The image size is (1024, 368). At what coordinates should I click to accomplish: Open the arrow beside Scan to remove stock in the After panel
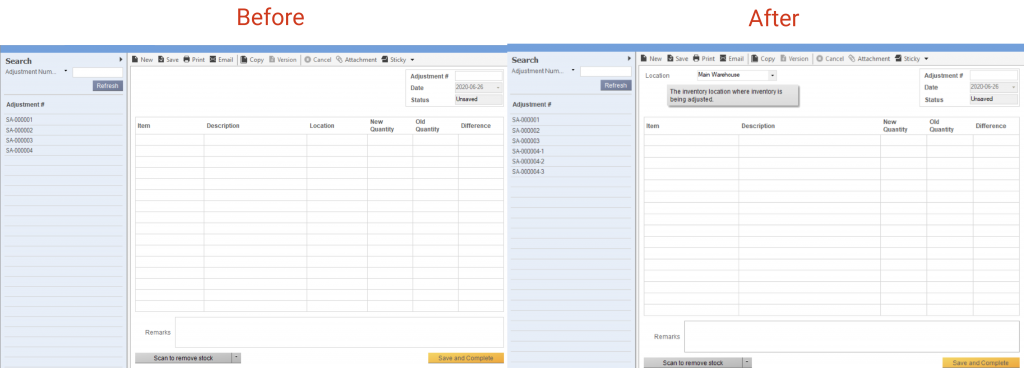click(x=747, y=362)
